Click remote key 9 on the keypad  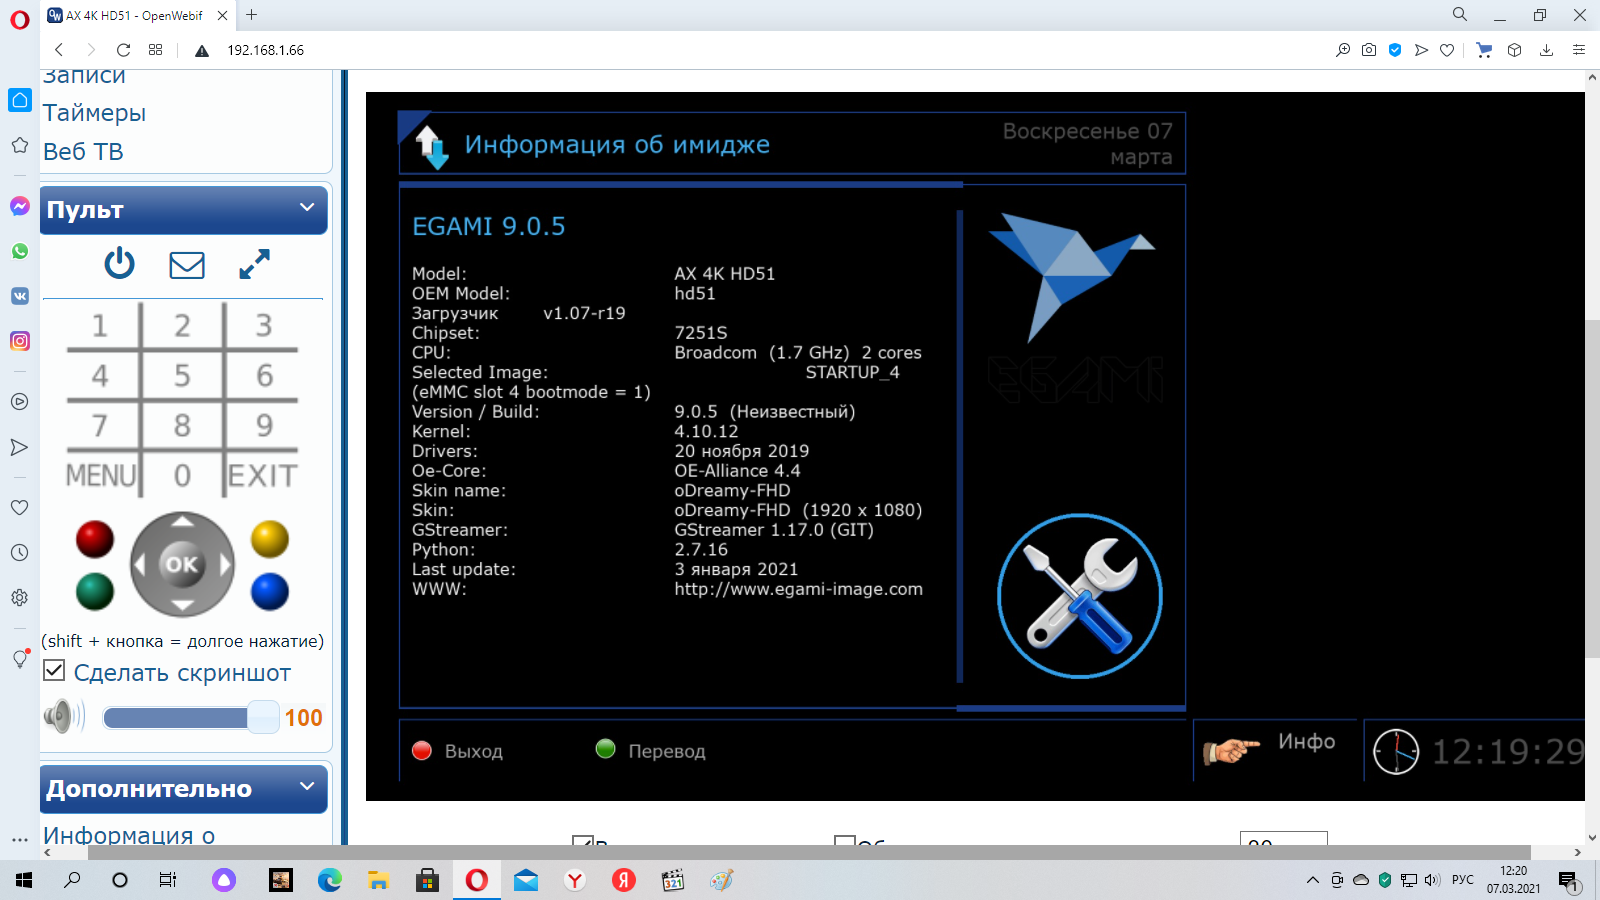click(x=264, y=426)
